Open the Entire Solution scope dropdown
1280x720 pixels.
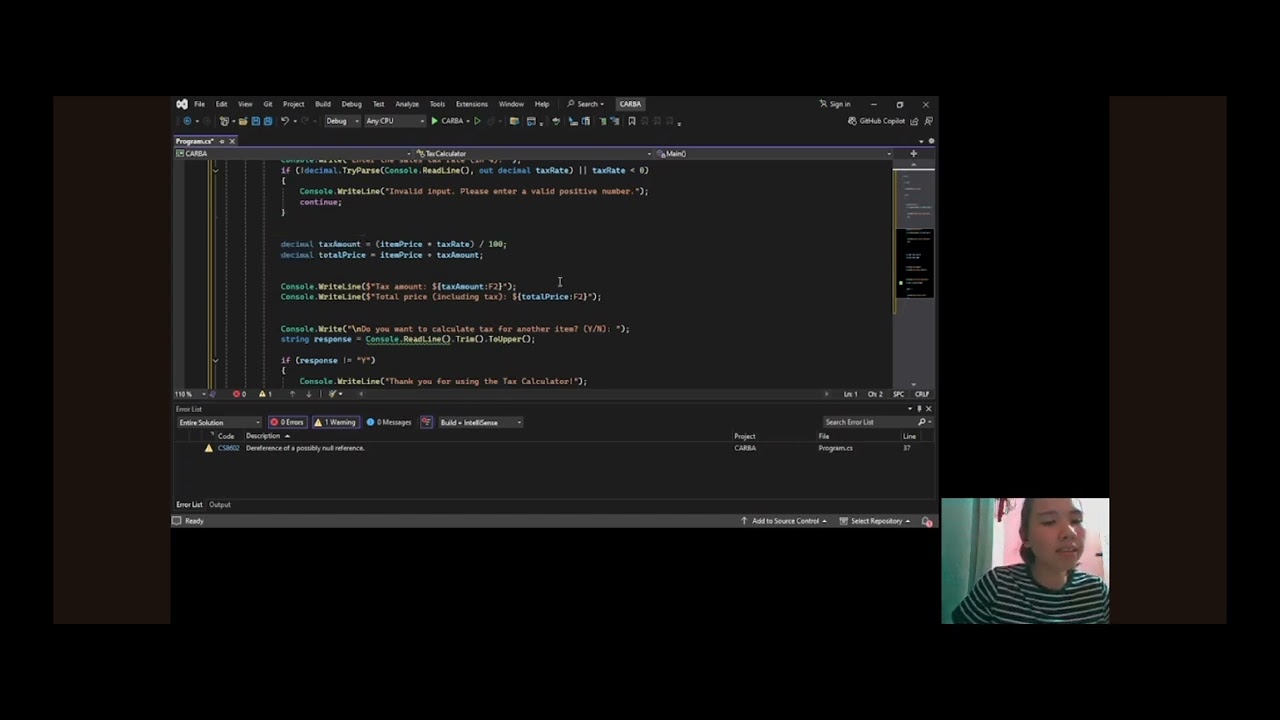(x=219, y=422)
